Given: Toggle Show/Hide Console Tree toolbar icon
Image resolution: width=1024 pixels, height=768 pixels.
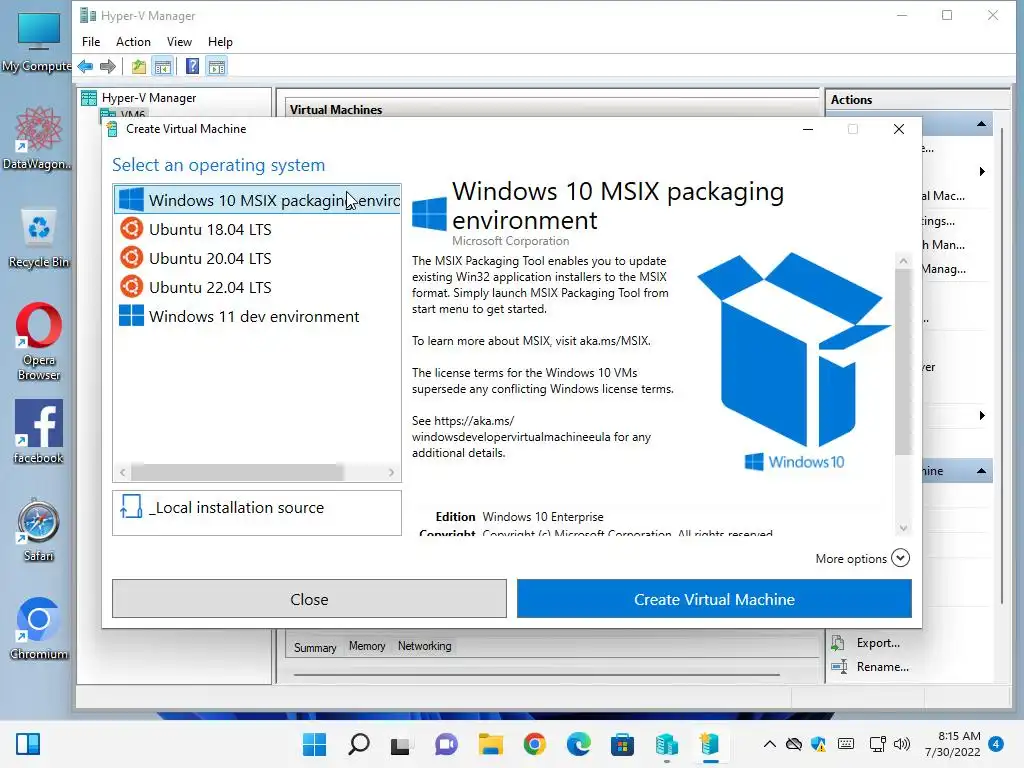Looking at the screenshot, I should click(x=163, y=66).
